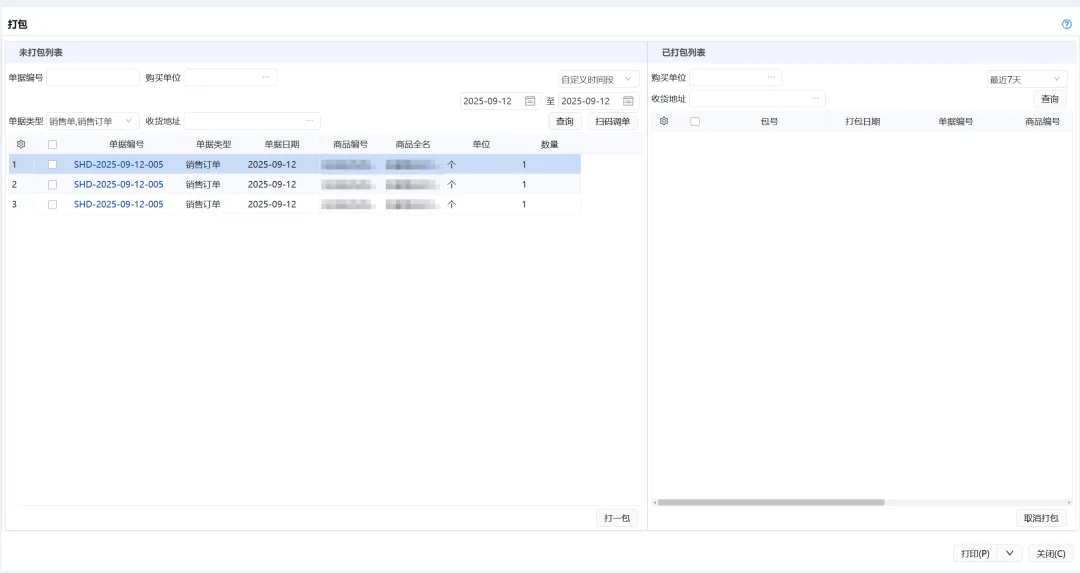Click ellipsis in unpacked 收货地址 field

coord(310,121)
